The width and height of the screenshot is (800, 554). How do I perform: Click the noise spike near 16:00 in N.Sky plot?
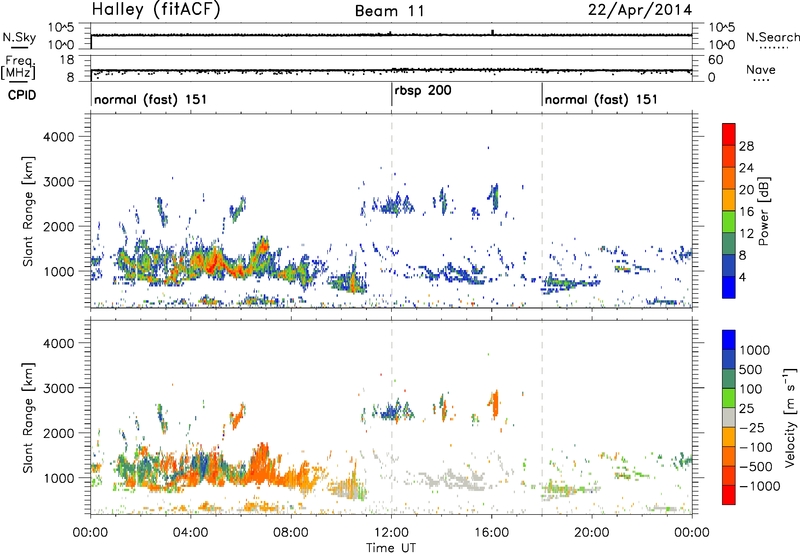492,32
